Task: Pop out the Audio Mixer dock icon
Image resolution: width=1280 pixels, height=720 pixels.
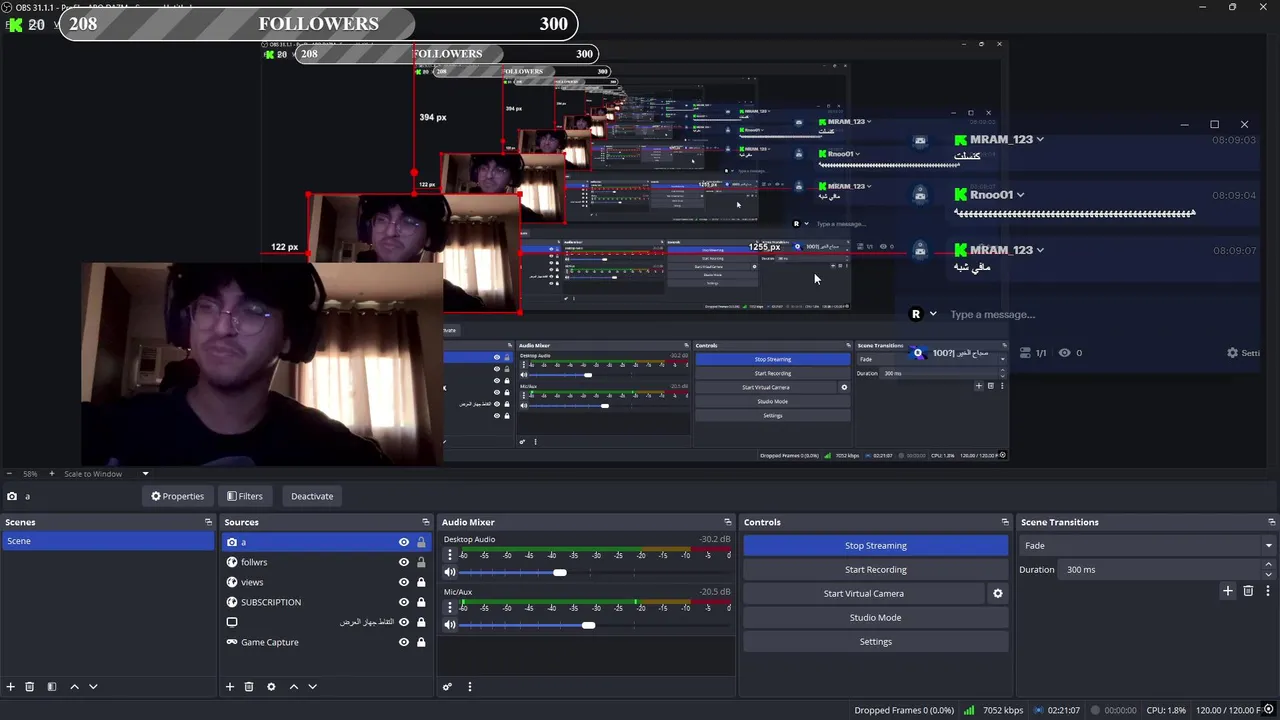Action: 728,522
